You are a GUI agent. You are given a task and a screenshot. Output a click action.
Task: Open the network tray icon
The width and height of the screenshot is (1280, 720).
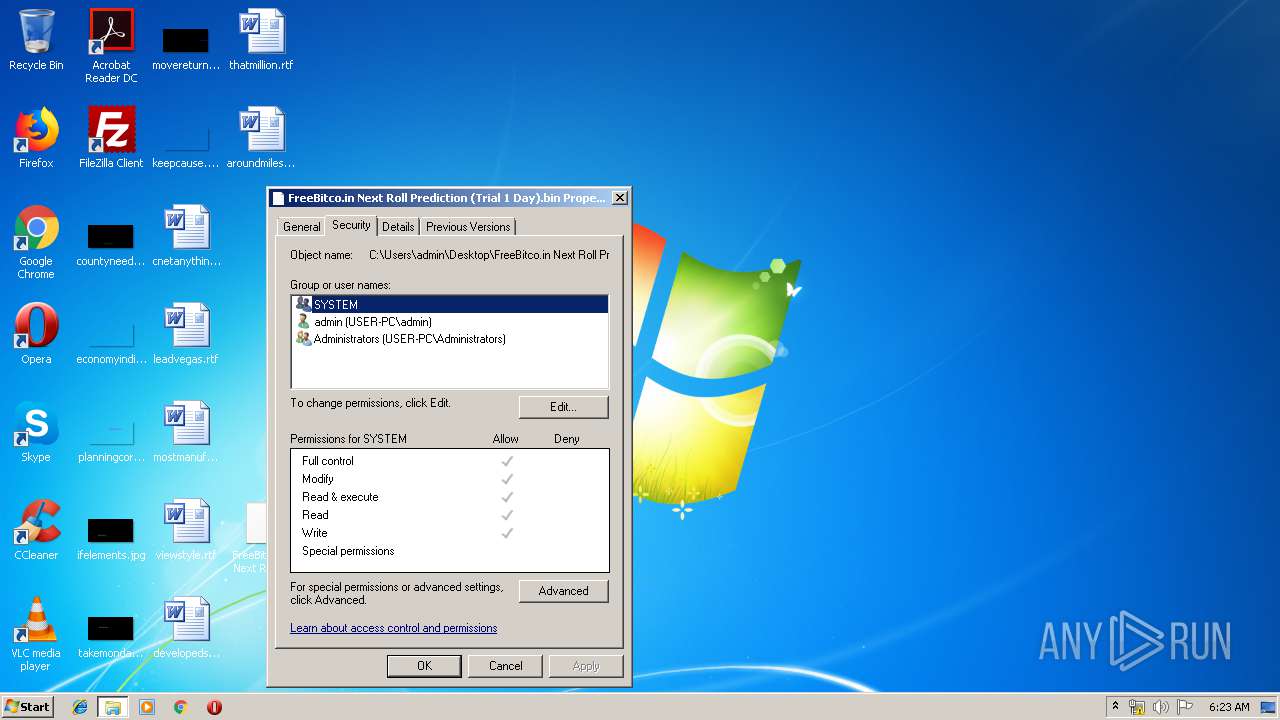pyautogui.click(x=1137, y=707)
